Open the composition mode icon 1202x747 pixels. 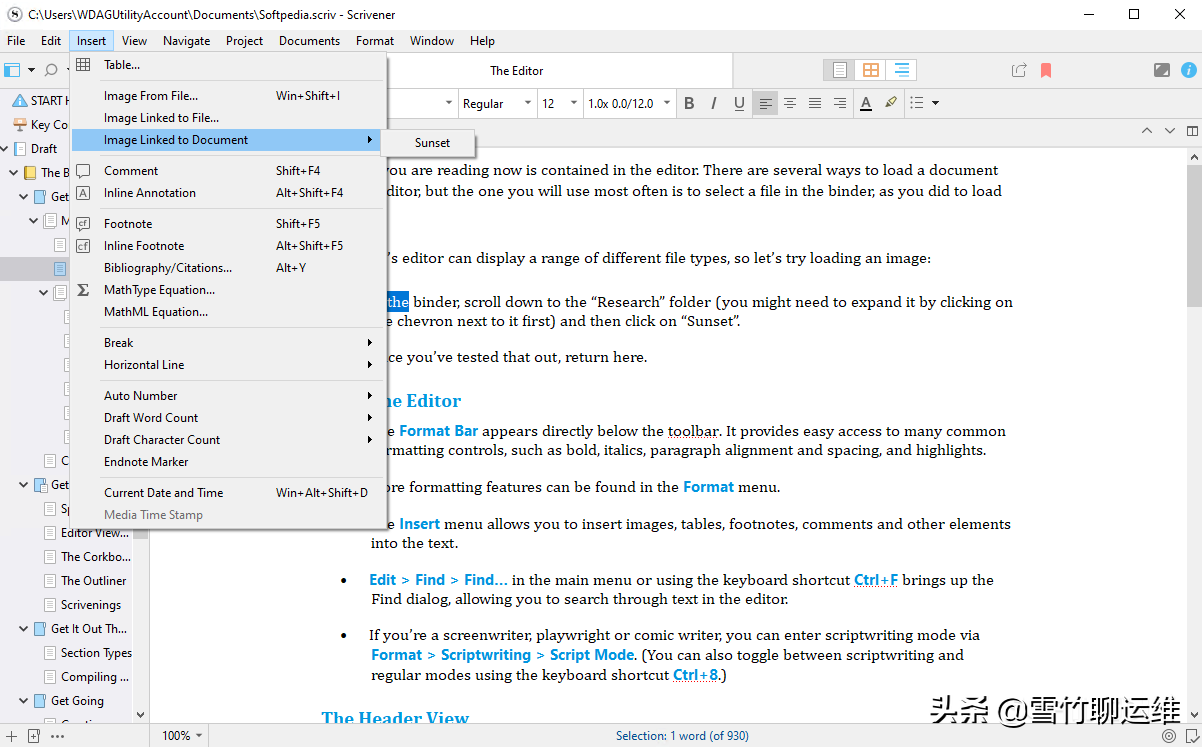tap(1162, 70)
